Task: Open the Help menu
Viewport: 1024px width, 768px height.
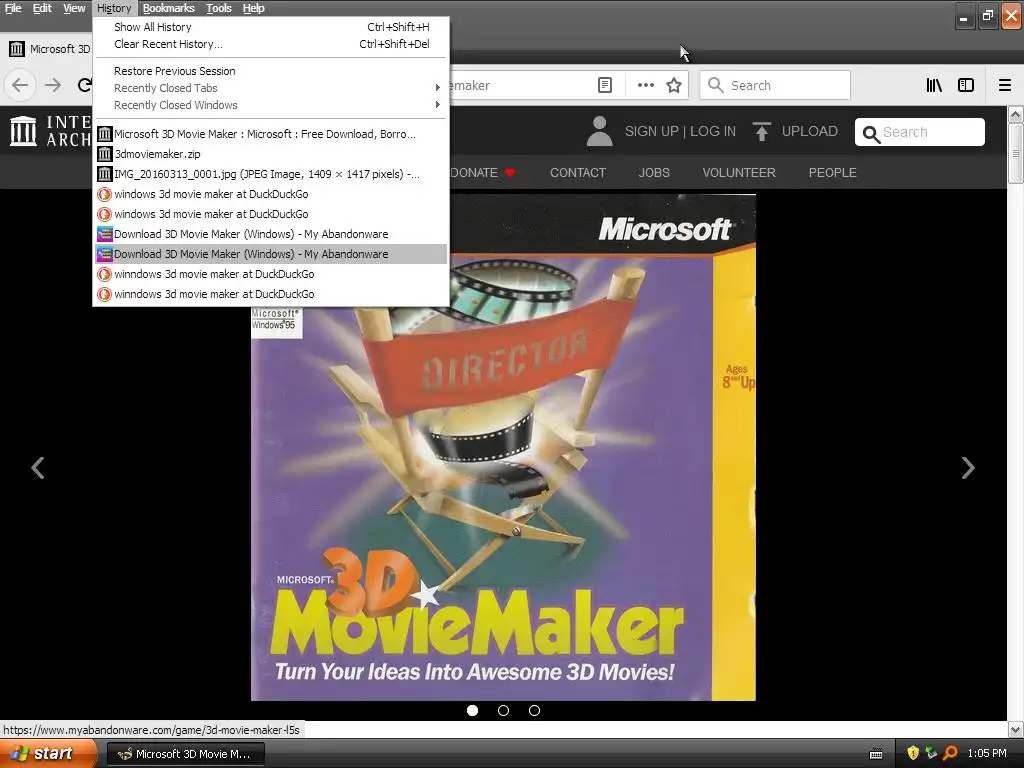Action: point(253,8)
